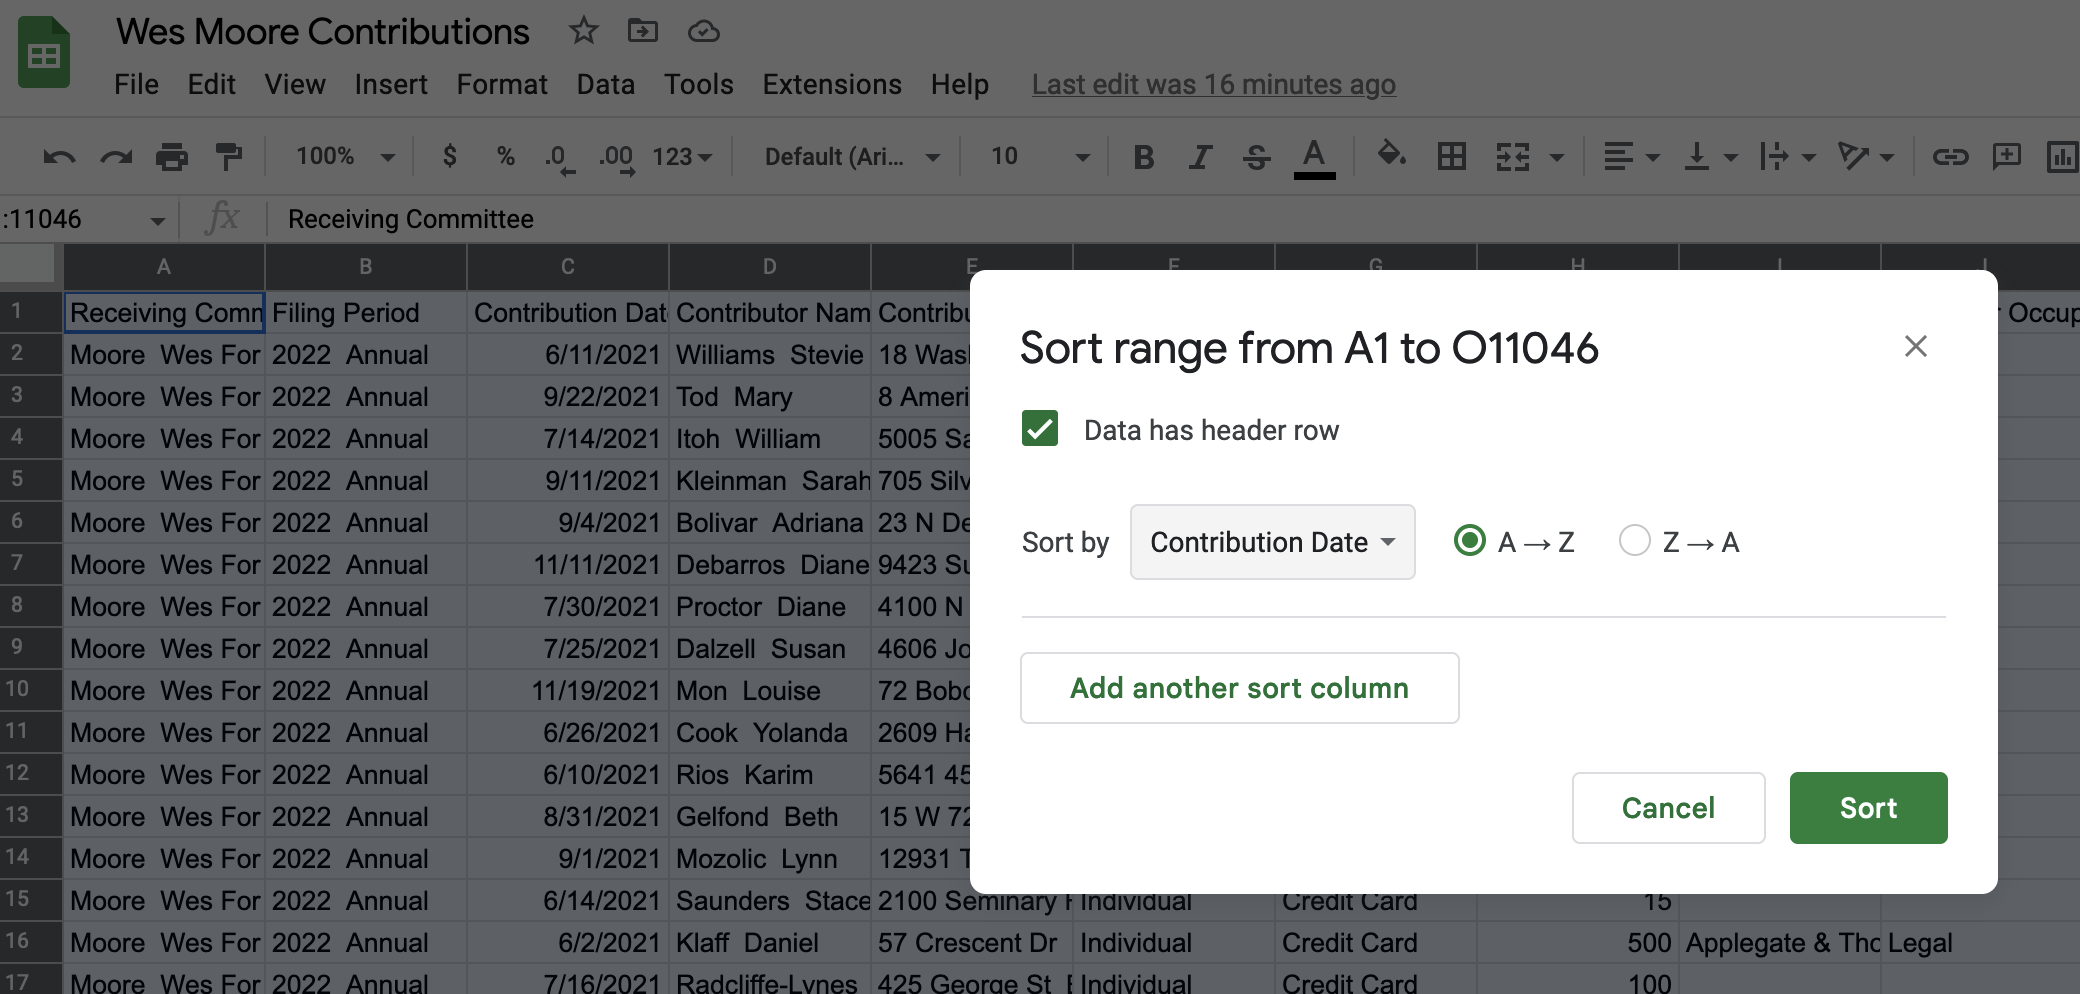2080x994 pixels.
Task: Close the sort range dialog
Action: [1915, 346]
